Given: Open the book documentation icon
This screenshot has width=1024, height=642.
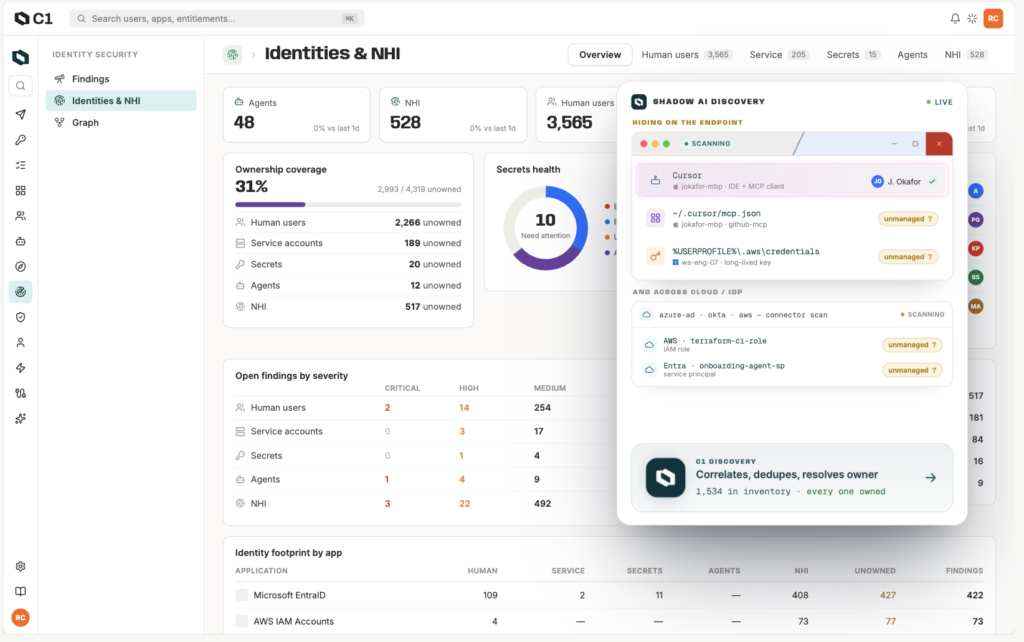Looking at the screenshot, I should pos(20,592).
